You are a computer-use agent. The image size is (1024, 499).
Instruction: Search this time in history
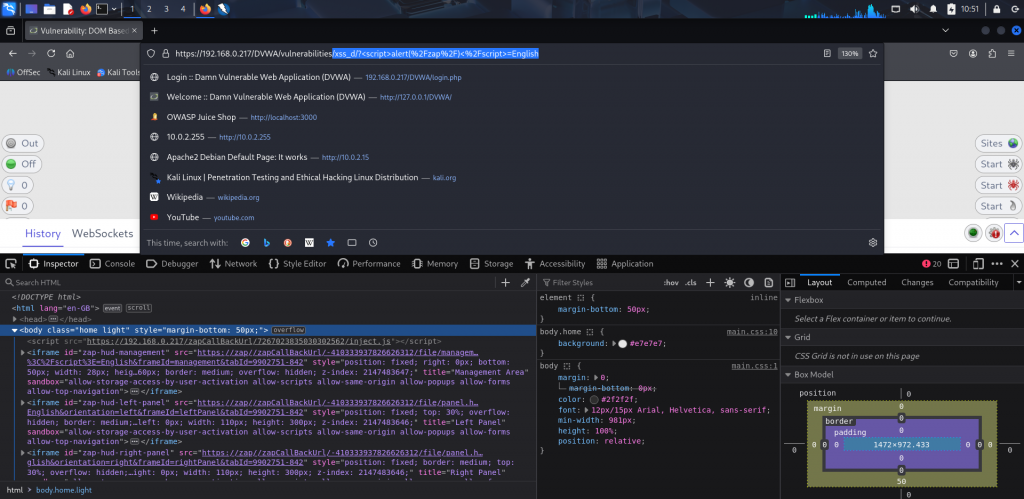[x=373, y=242]
